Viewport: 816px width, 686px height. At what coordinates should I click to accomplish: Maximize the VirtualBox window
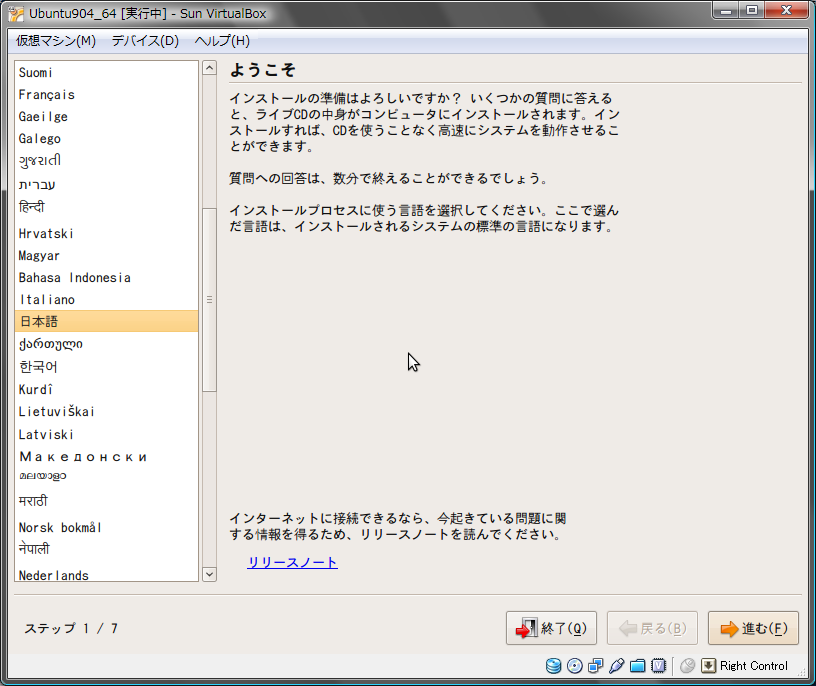[752, 10]
